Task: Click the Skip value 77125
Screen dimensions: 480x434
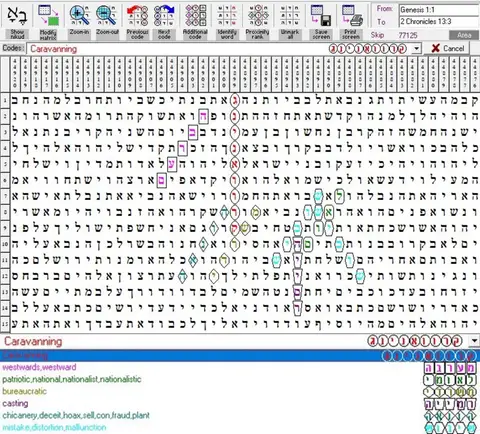Action: pyautogui.click(x=408, y=35)
